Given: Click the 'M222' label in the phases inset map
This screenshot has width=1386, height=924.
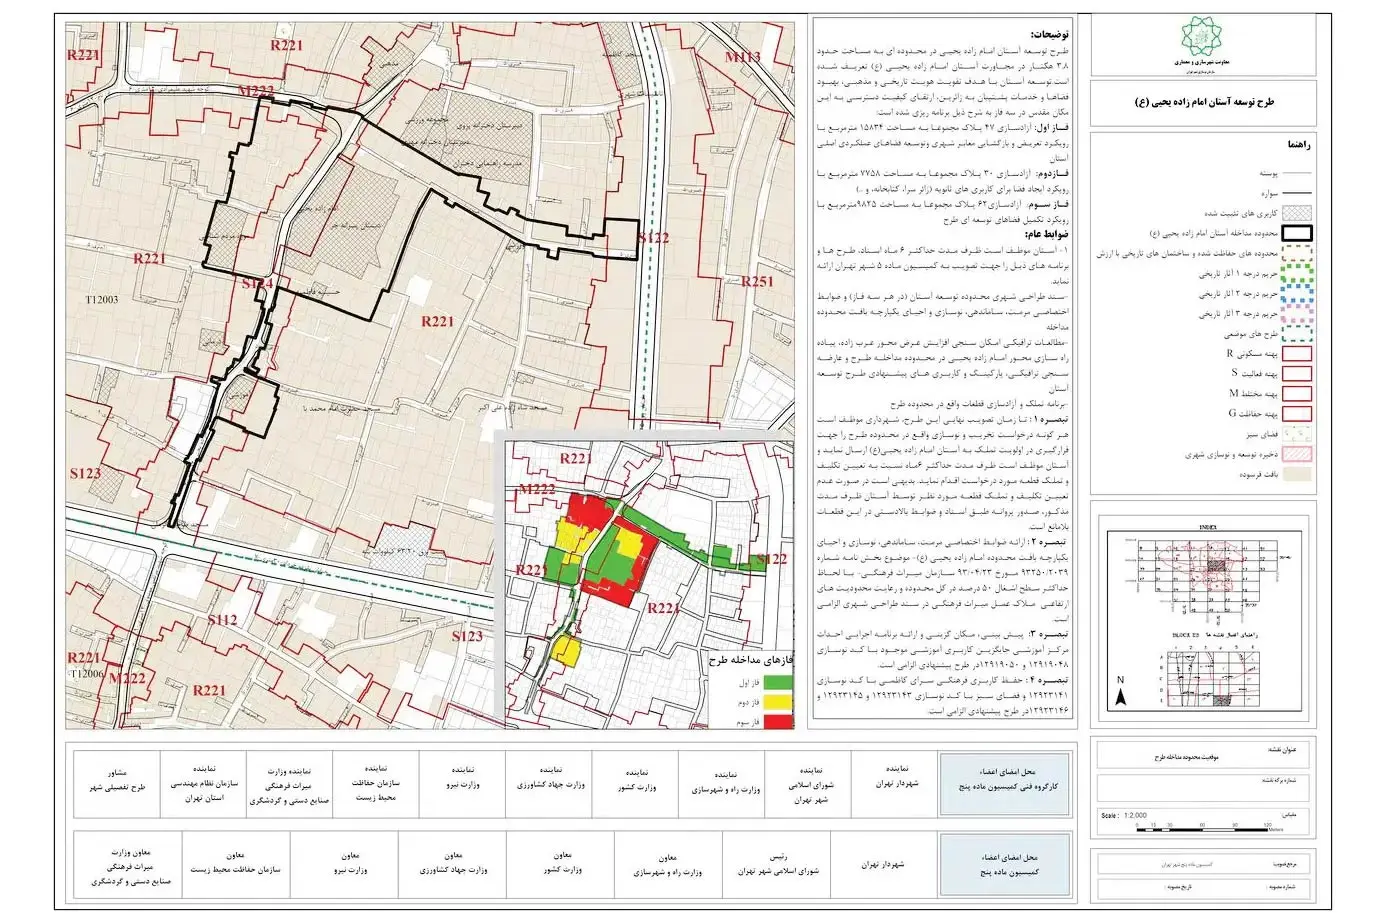Looking at the screenshot, I should click(537, 489).
